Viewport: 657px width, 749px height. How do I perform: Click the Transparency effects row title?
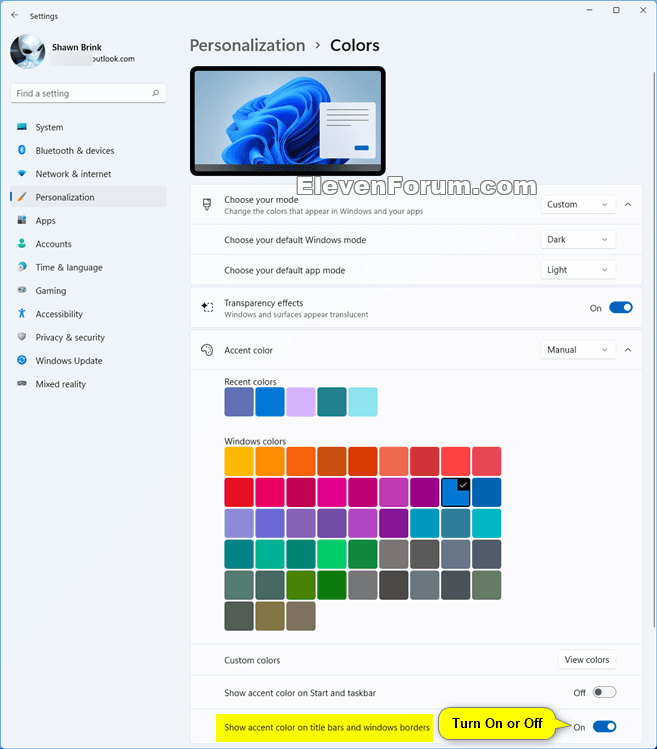264,303
